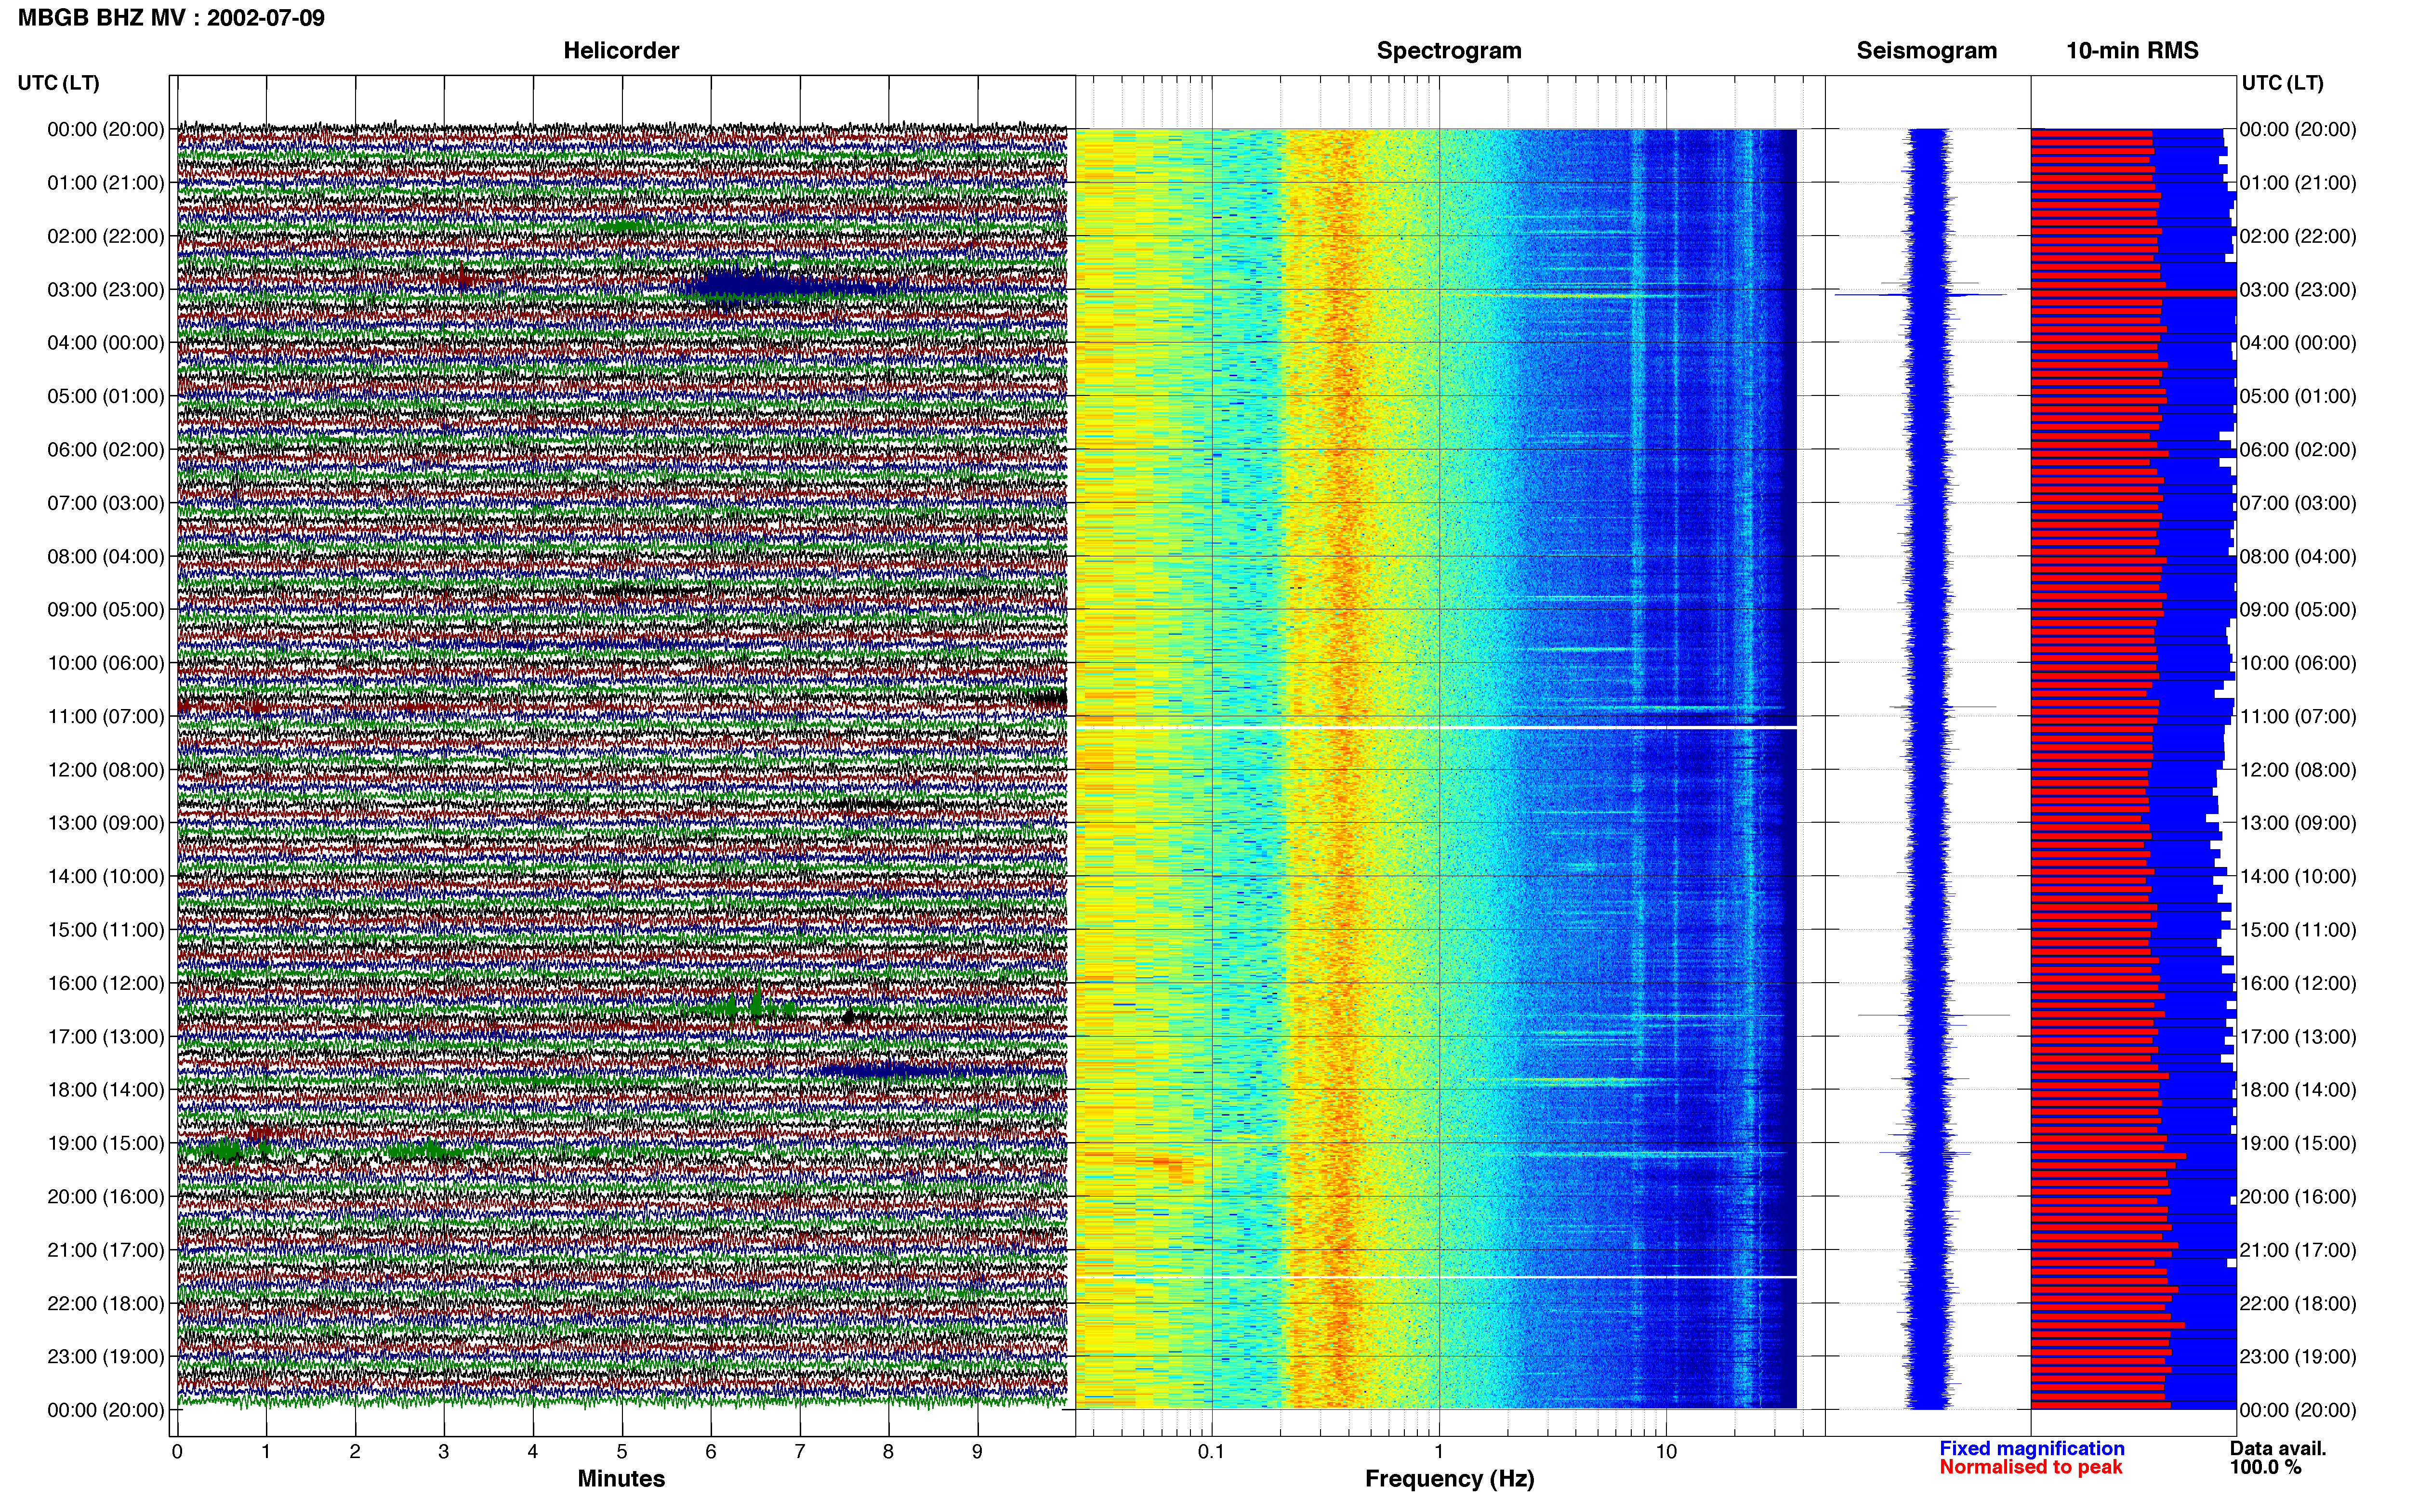Select right time label '21:00 (17:00)'
Viewport: 2418px width, 1512px height.
click(x=2298, y=1250)
